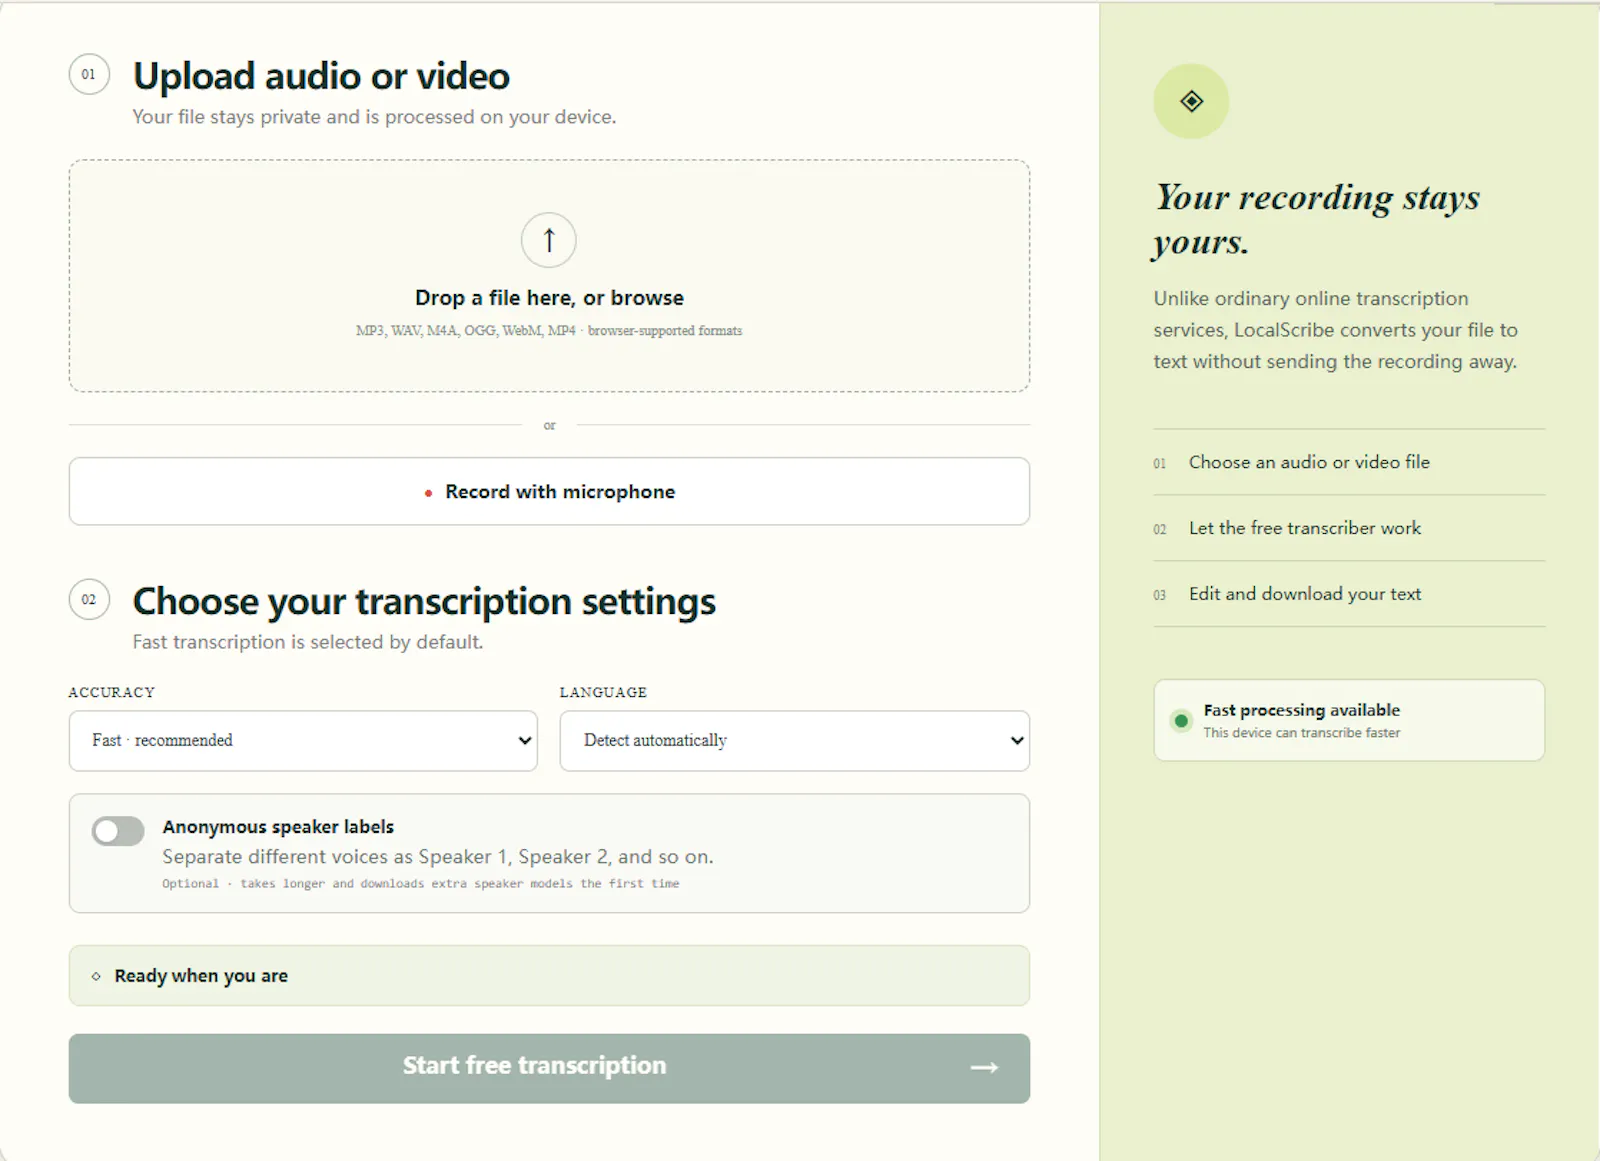Click 'Optional · takes longer' note text
This screenshot has width=1600, height=1161.
(420, 884)
